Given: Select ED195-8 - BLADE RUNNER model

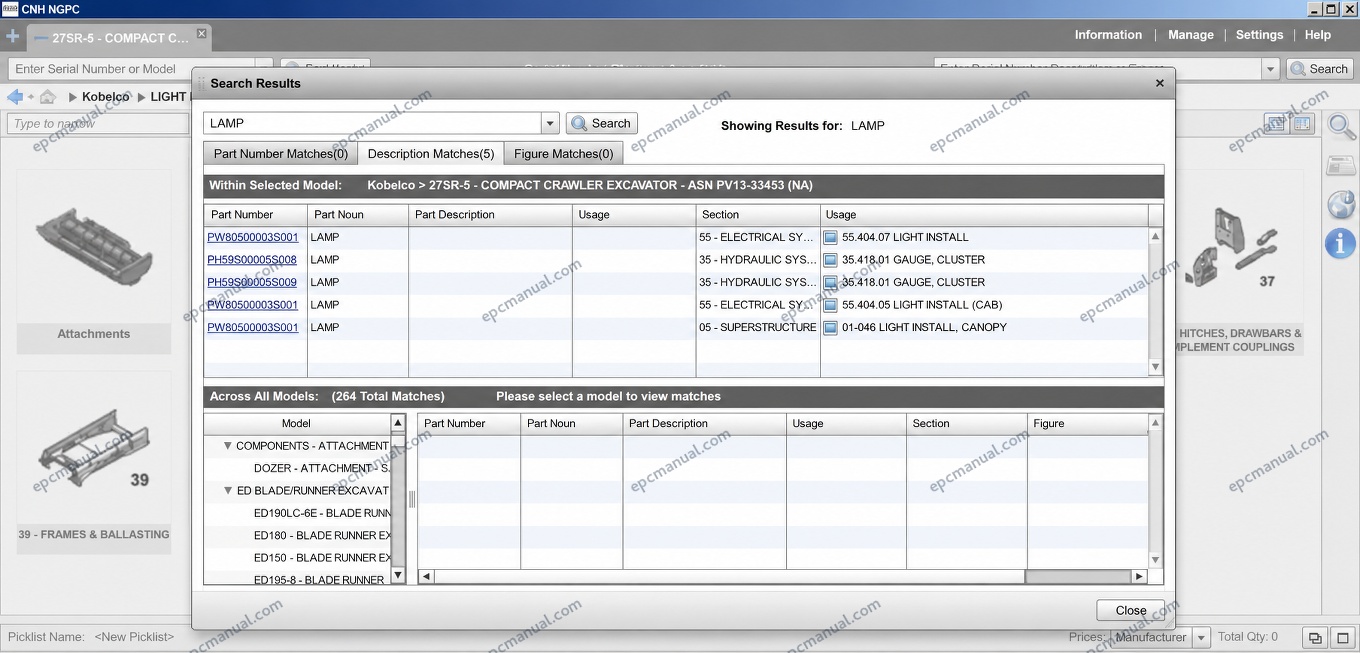Looking at the screenshot, I should click(x=319, y=580).
